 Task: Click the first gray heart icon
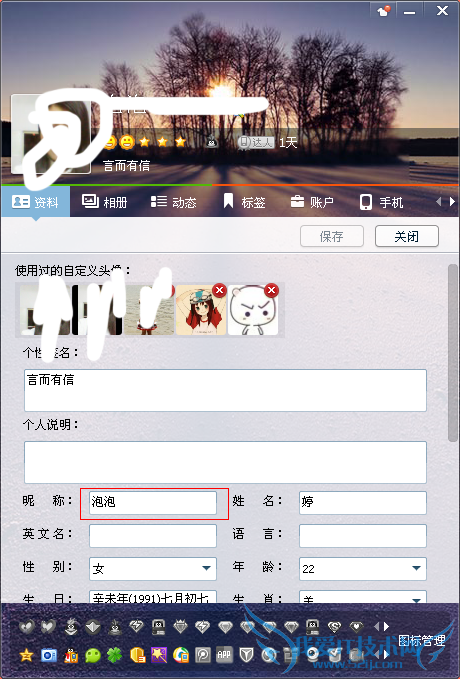tap(27, 627)
